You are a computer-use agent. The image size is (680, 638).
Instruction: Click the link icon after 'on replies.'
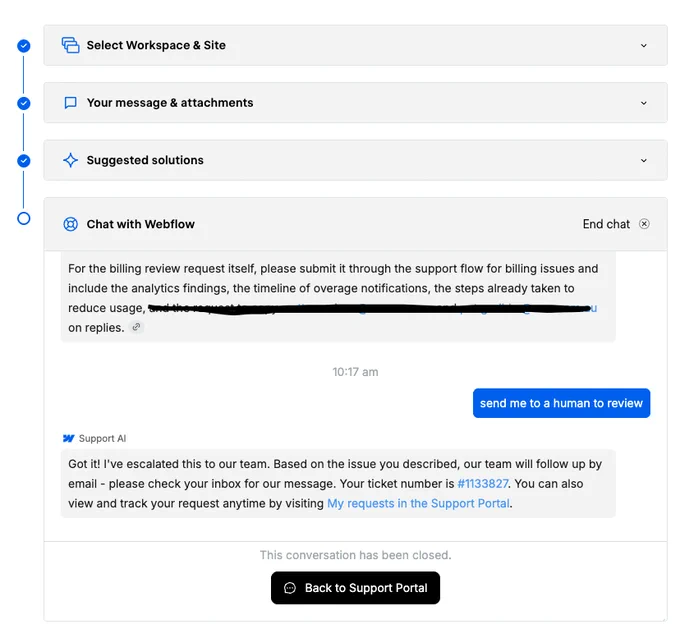[136, 327]
